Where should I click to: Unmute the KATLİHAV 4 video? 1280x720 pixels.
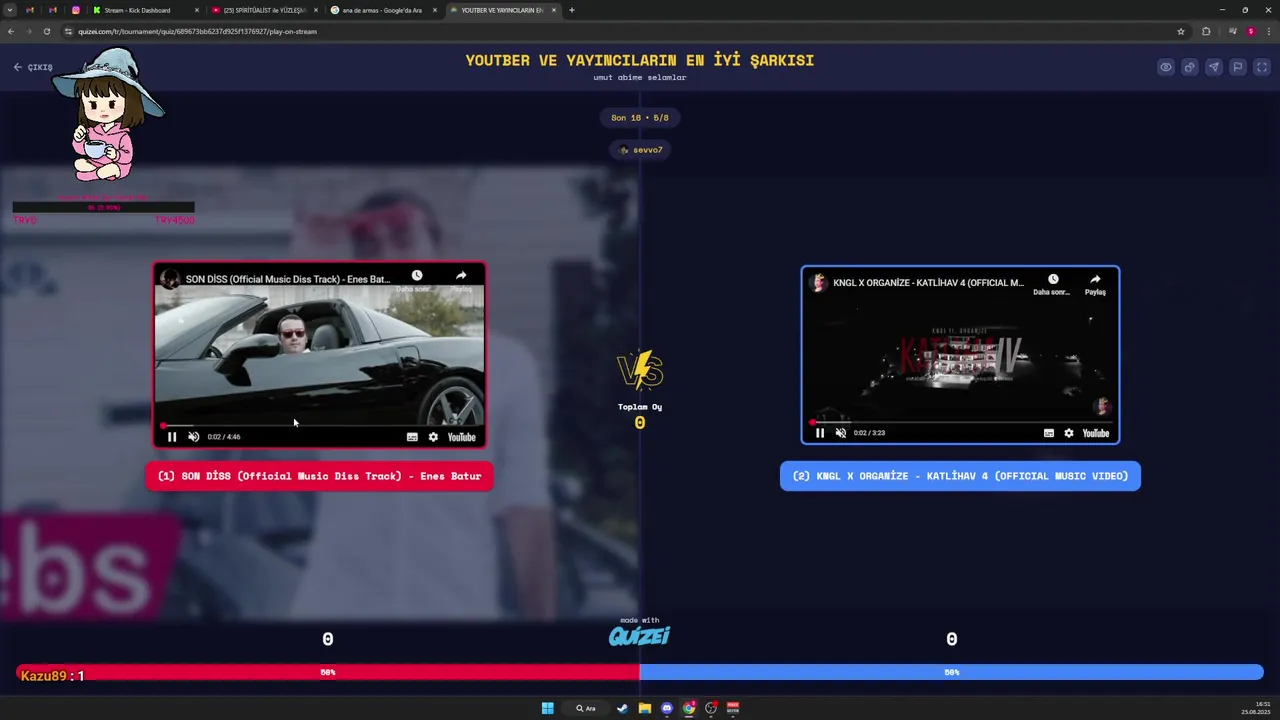[841, 433]
